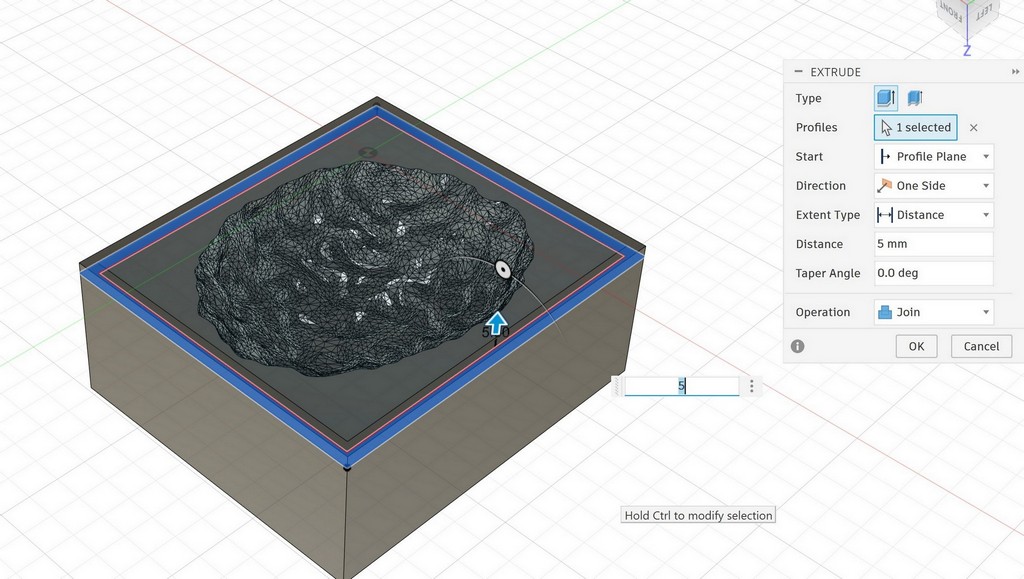Clear the Profiles selection with the X
Viewport: 1024px width, 579px height.
(x=974, y=128)
